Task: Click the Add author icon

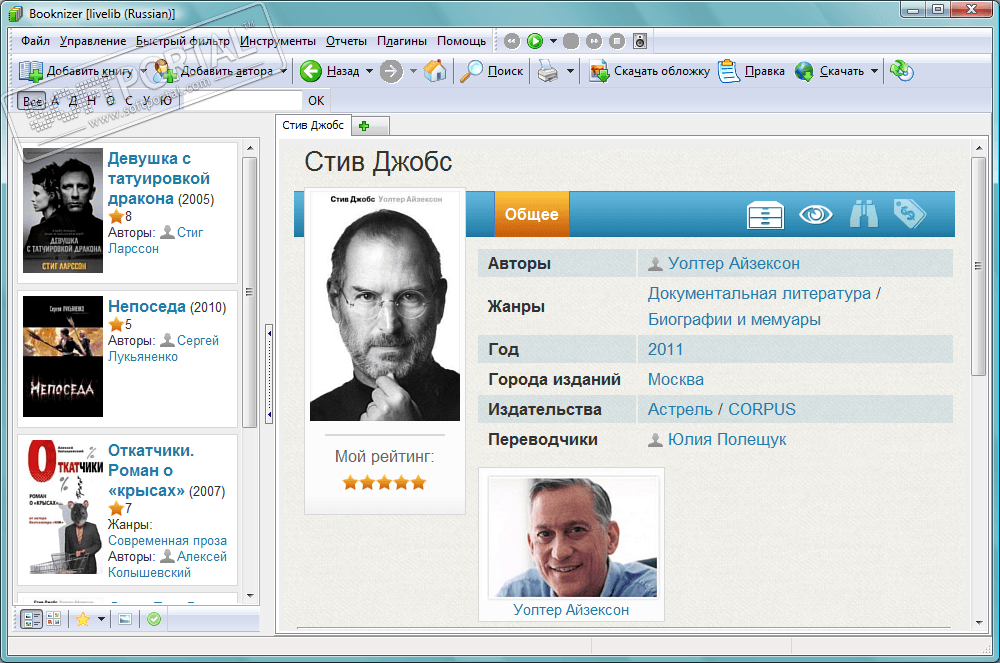Action: [165, 71]
